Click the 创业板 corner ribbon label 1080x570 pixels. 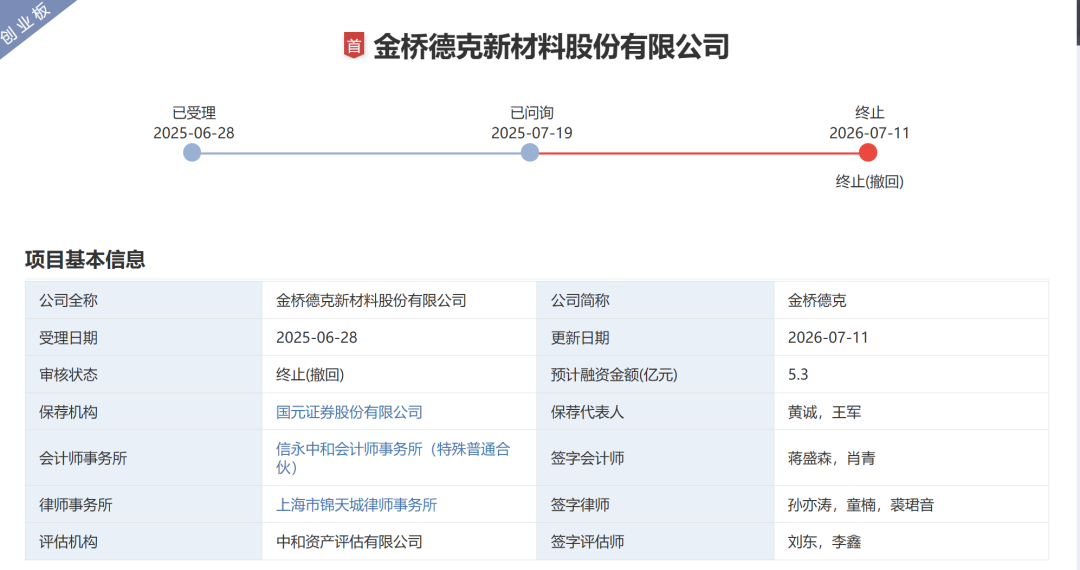coord(25,23)
